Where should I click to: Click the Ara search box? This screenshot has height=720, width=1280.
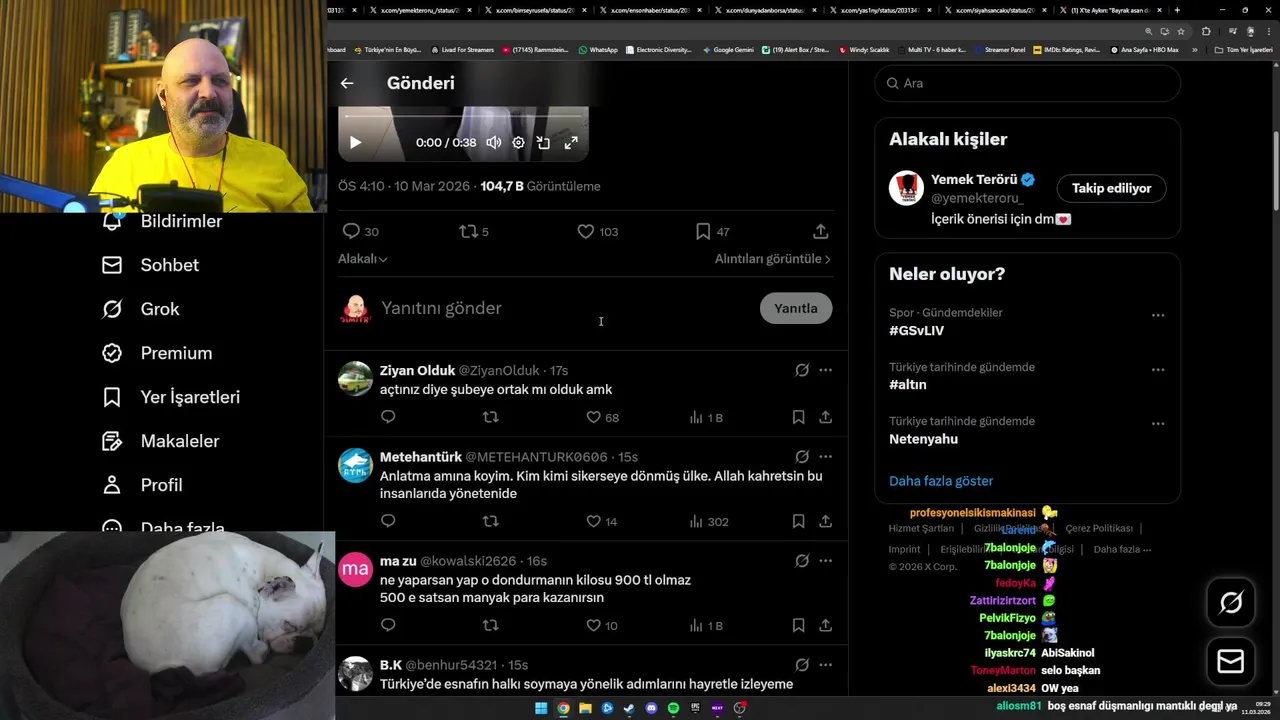tap(1028, 83)
